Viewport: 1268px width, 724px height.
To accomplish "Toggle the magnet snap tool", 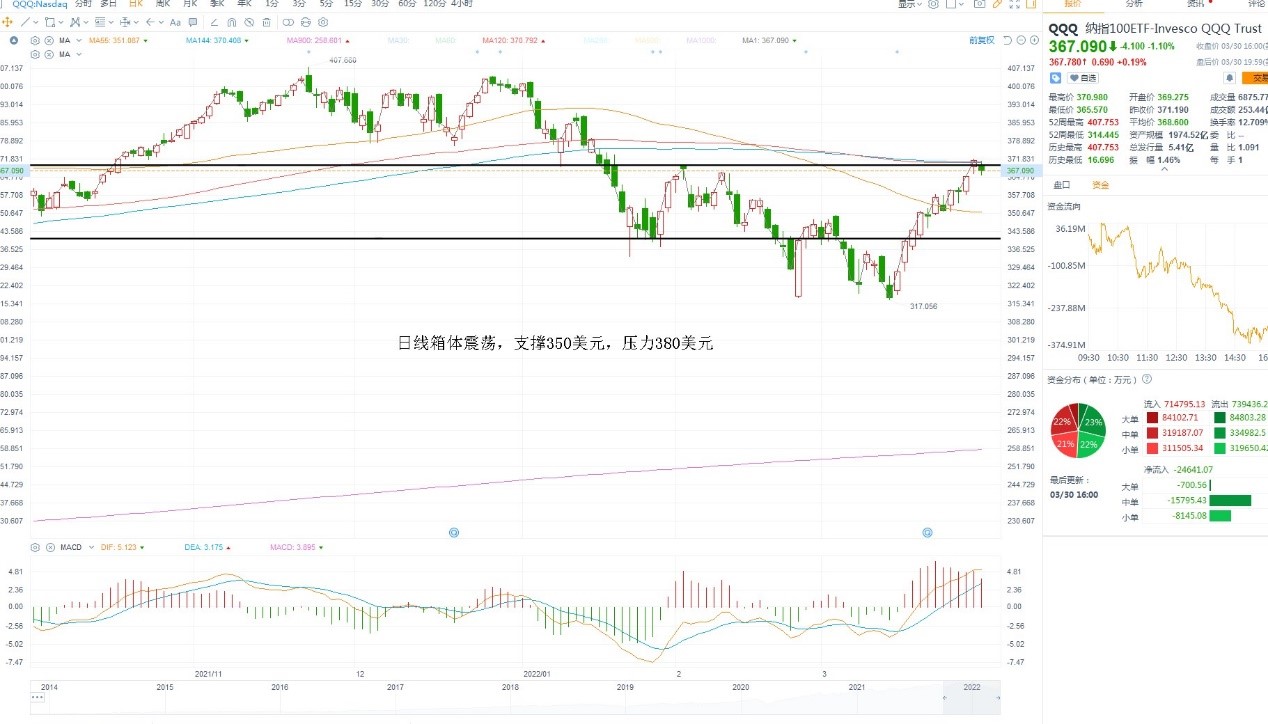I will point(231,22).
